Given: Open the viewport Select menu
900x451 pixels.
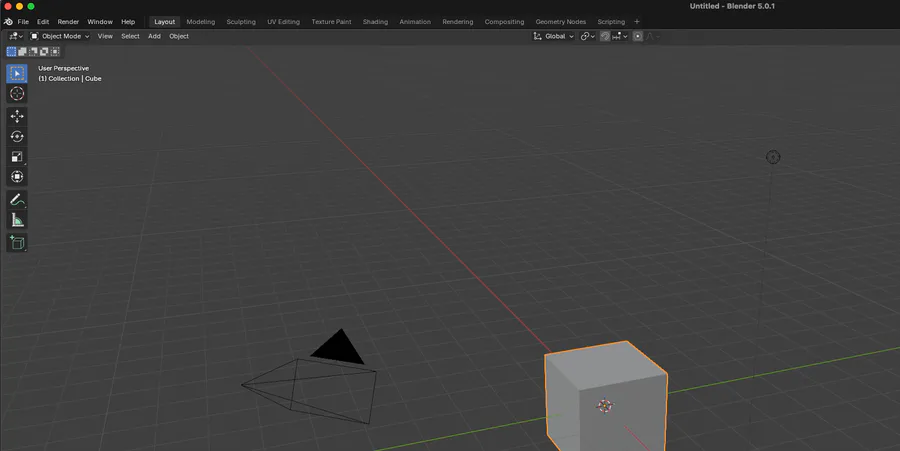Looking at the screenshot, I should [x=130, y=36].
